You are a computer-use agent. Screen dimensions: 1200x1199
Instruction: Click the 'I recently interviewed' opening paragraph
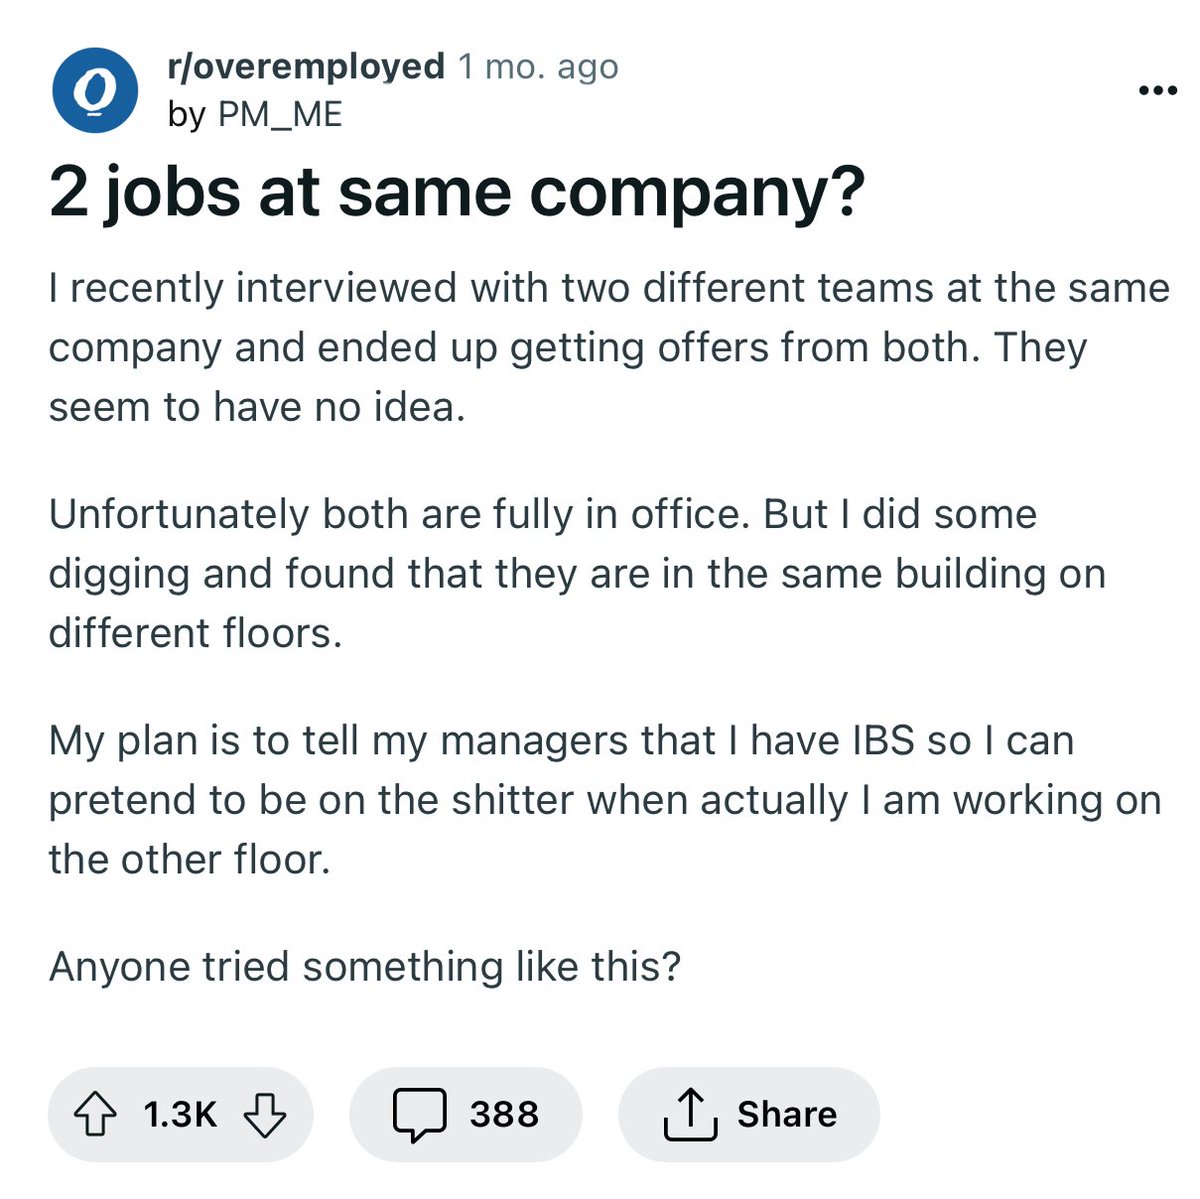[x=609, y=347]
